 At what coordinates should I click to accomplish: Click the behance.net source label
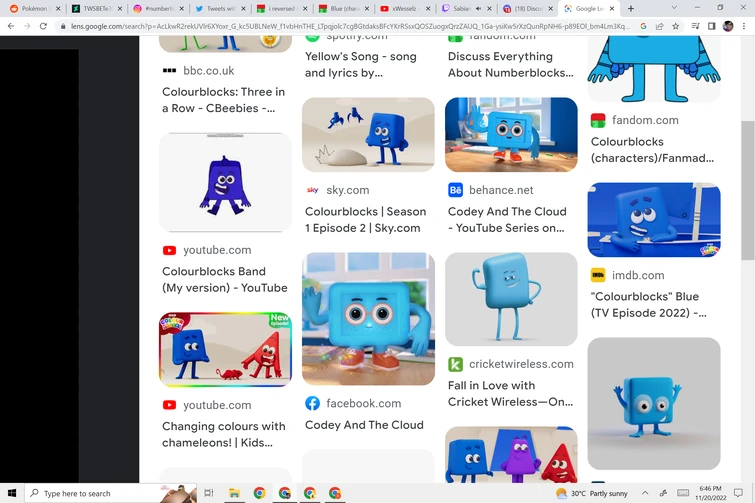tap(501, 190)
